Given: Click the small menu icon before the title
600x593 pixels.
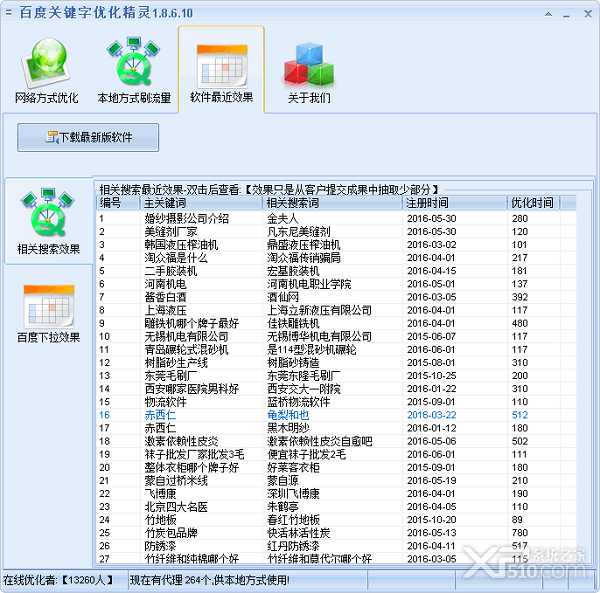Looking at the screenshot, I should click(x=8, y=13).
